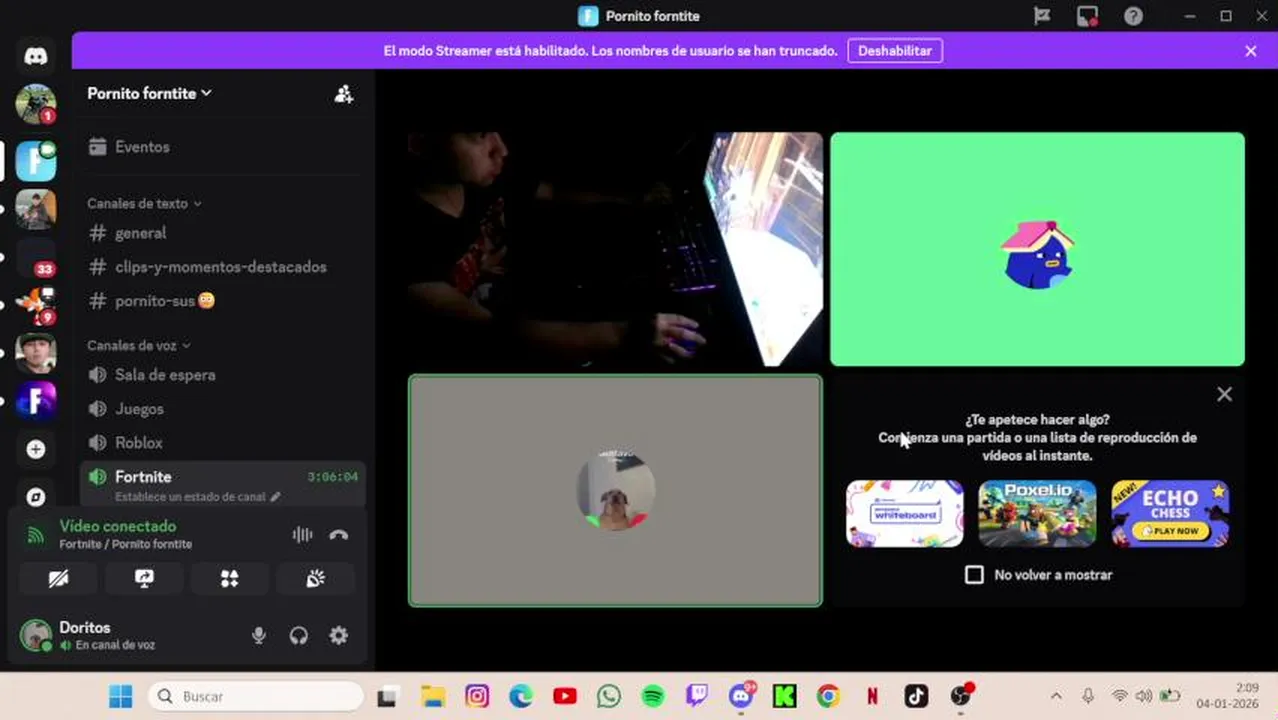Click the add a server plus icon
Viewport: 1278px width, 720px height.
[x=36, y=449]
